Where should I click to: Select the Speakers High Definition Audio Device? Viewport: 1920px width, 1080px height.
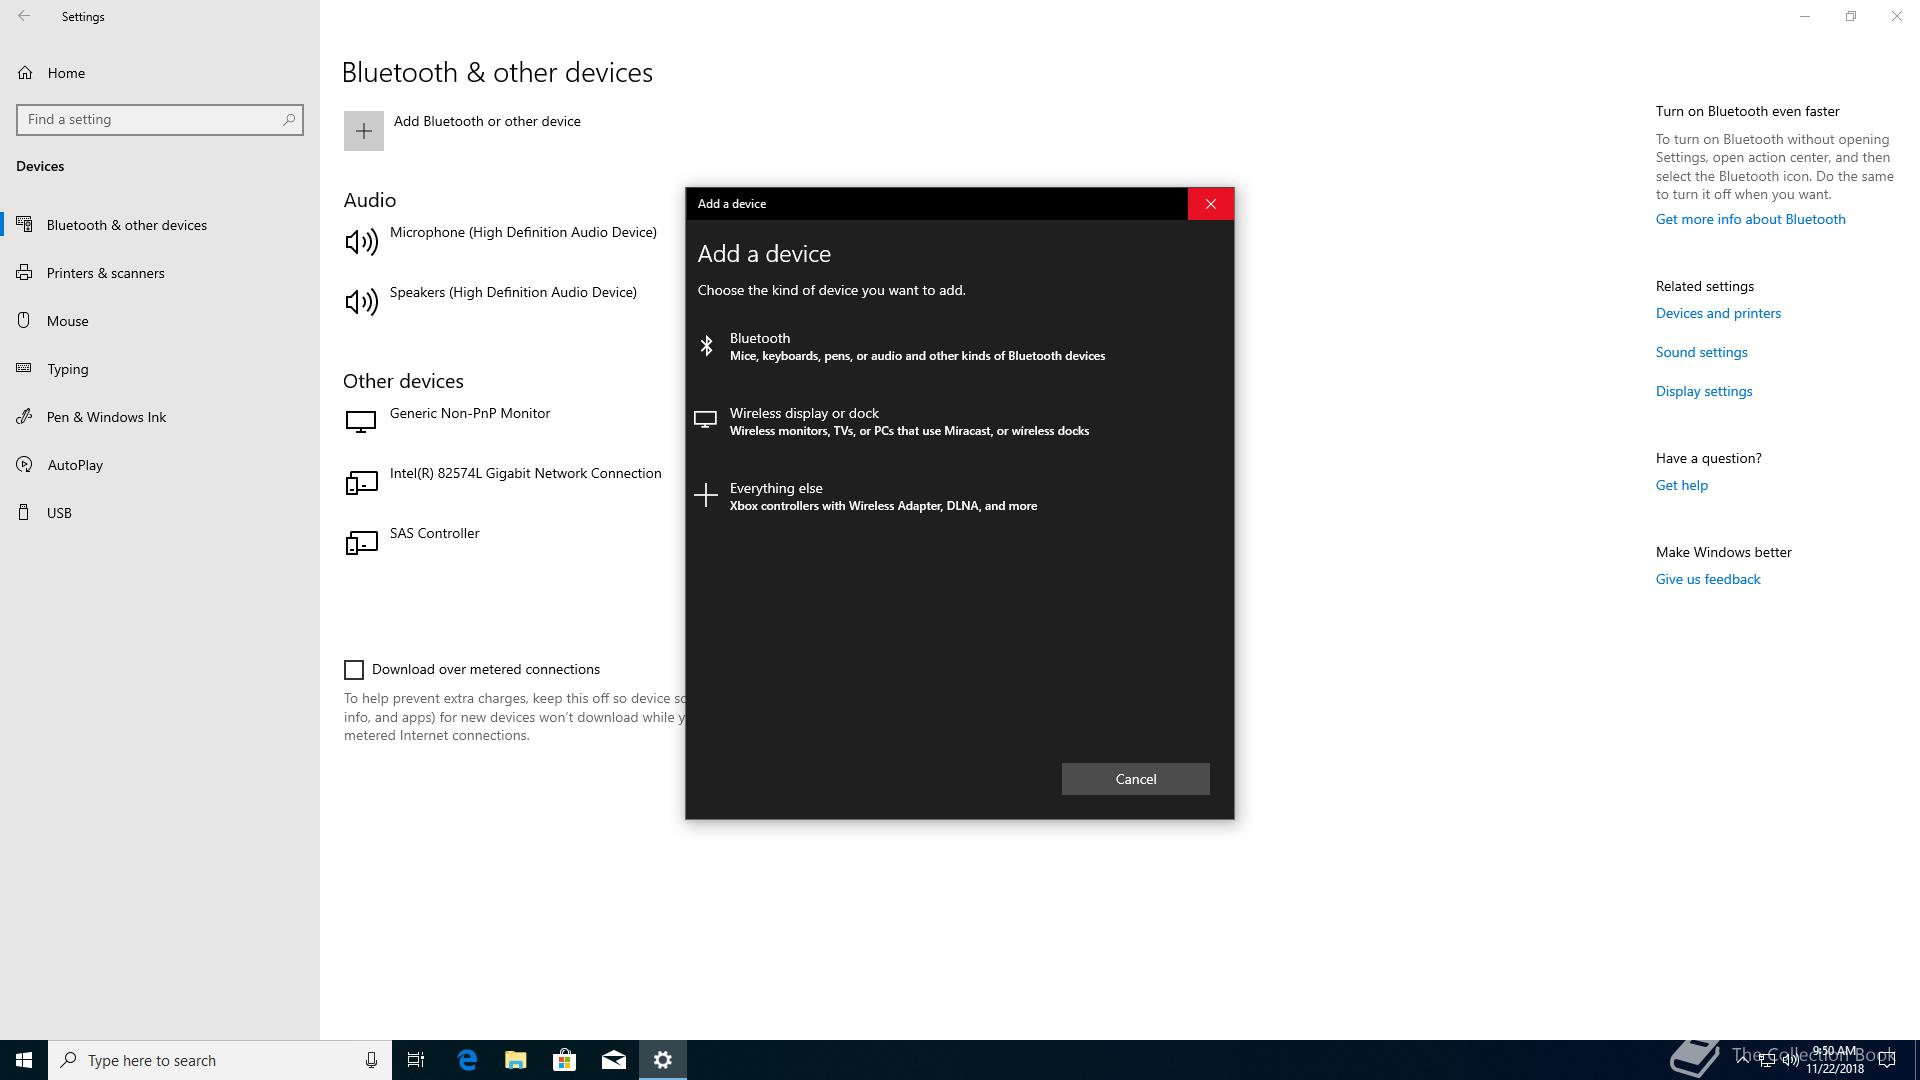(512, 292)
